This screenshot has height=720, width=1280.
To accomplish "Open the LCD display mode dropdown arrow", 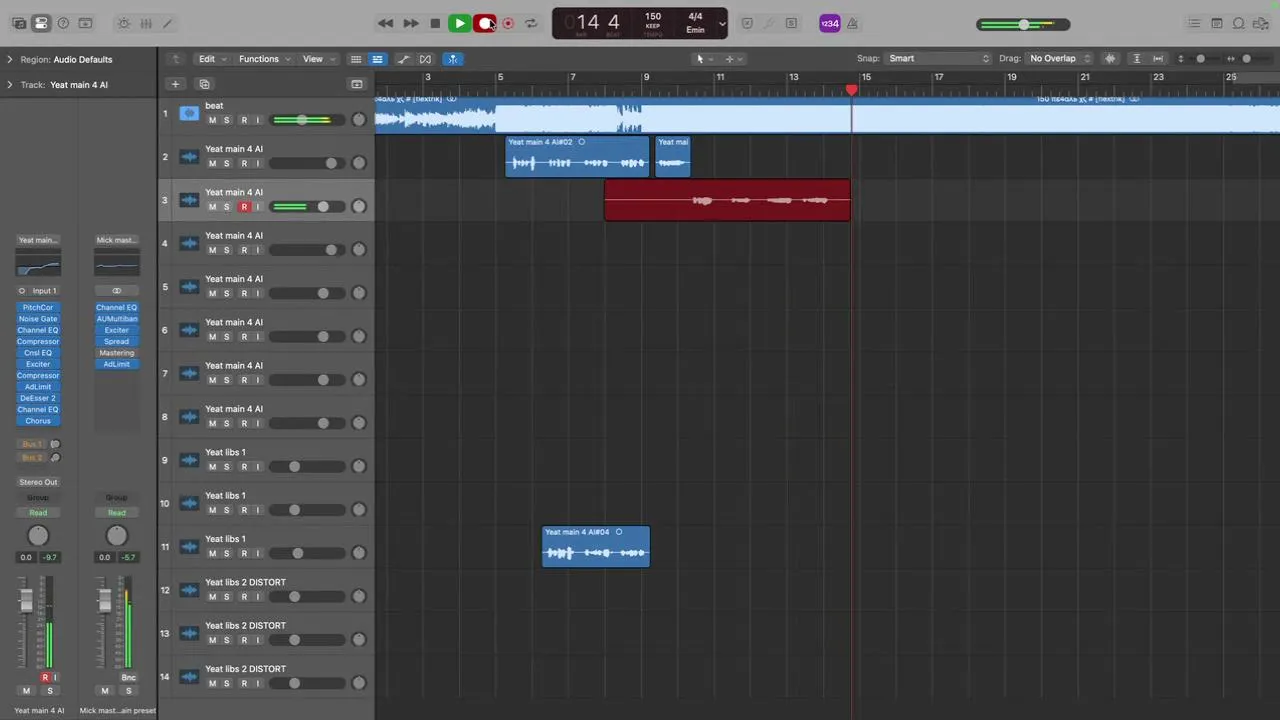I will 722,23.
